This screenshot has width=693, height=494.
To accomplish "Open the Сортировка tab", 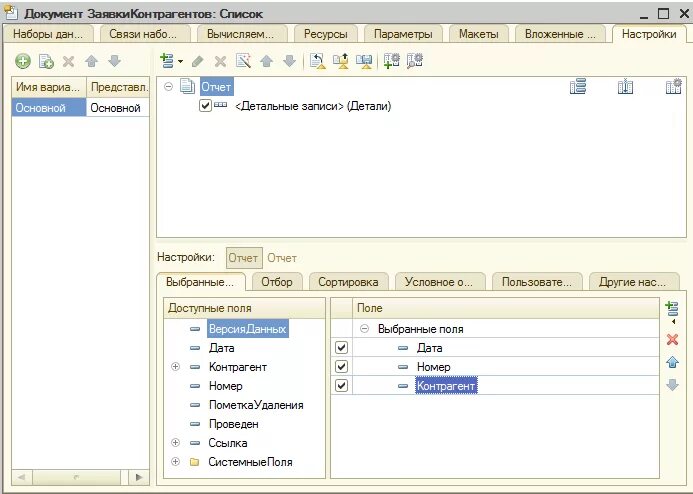I will pyautogui.click(x=348, y=282).
